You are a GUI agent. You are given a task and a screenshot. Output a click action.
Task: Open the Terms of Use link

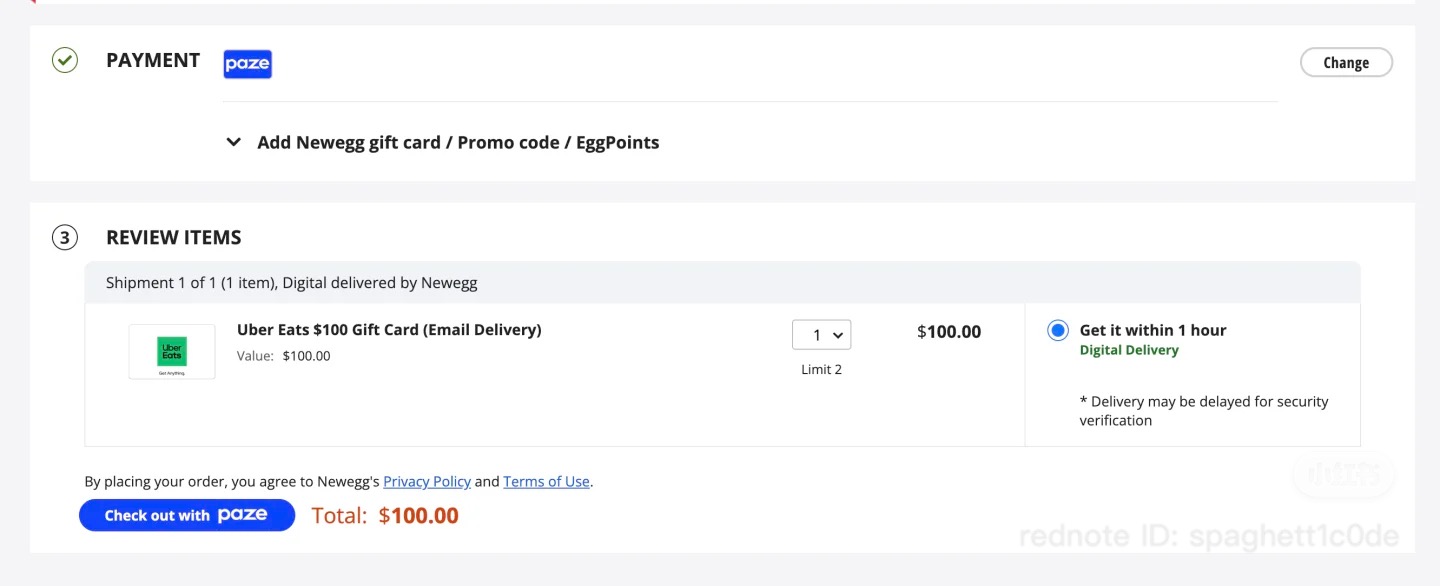[546, 481]
